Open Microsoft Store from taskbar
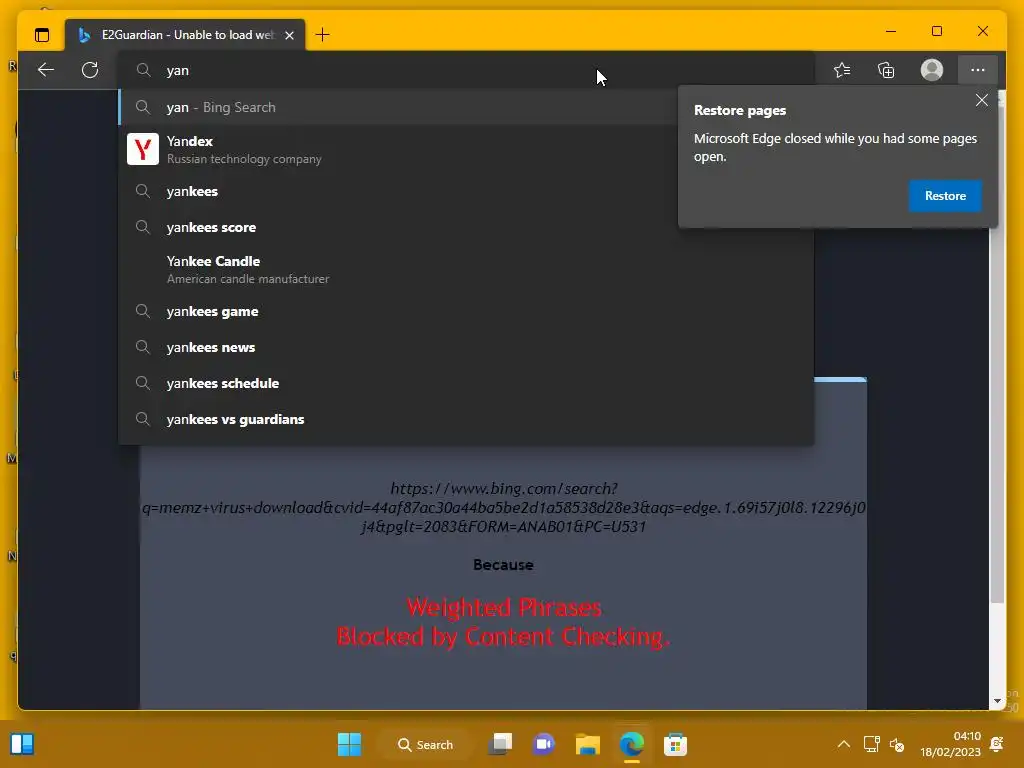The image size is (1024, 768). (x=675, y=744)
